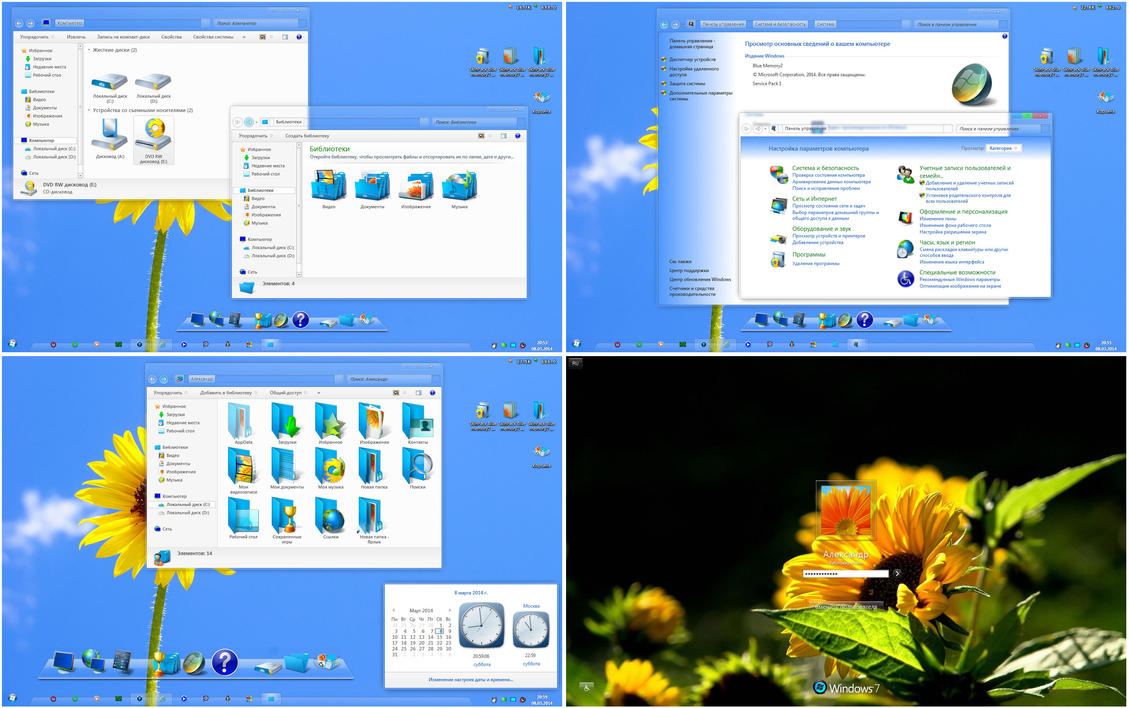The image size is (1129, 708).
Task: Open the Сохраненные игры trophy folder
Action: [x=286, y=515]
